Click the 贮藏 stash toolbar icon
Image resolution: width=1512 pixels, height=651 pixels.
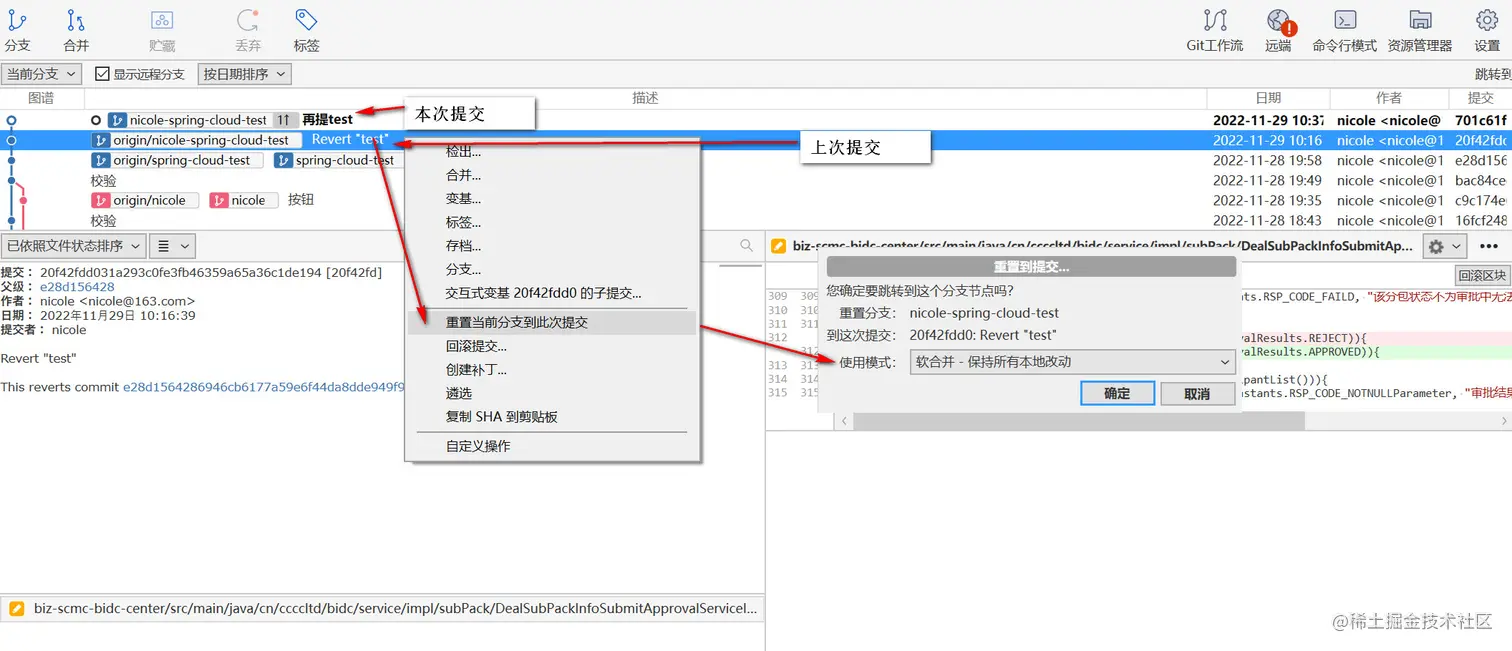pyautogui.click(x=162, y=31)
